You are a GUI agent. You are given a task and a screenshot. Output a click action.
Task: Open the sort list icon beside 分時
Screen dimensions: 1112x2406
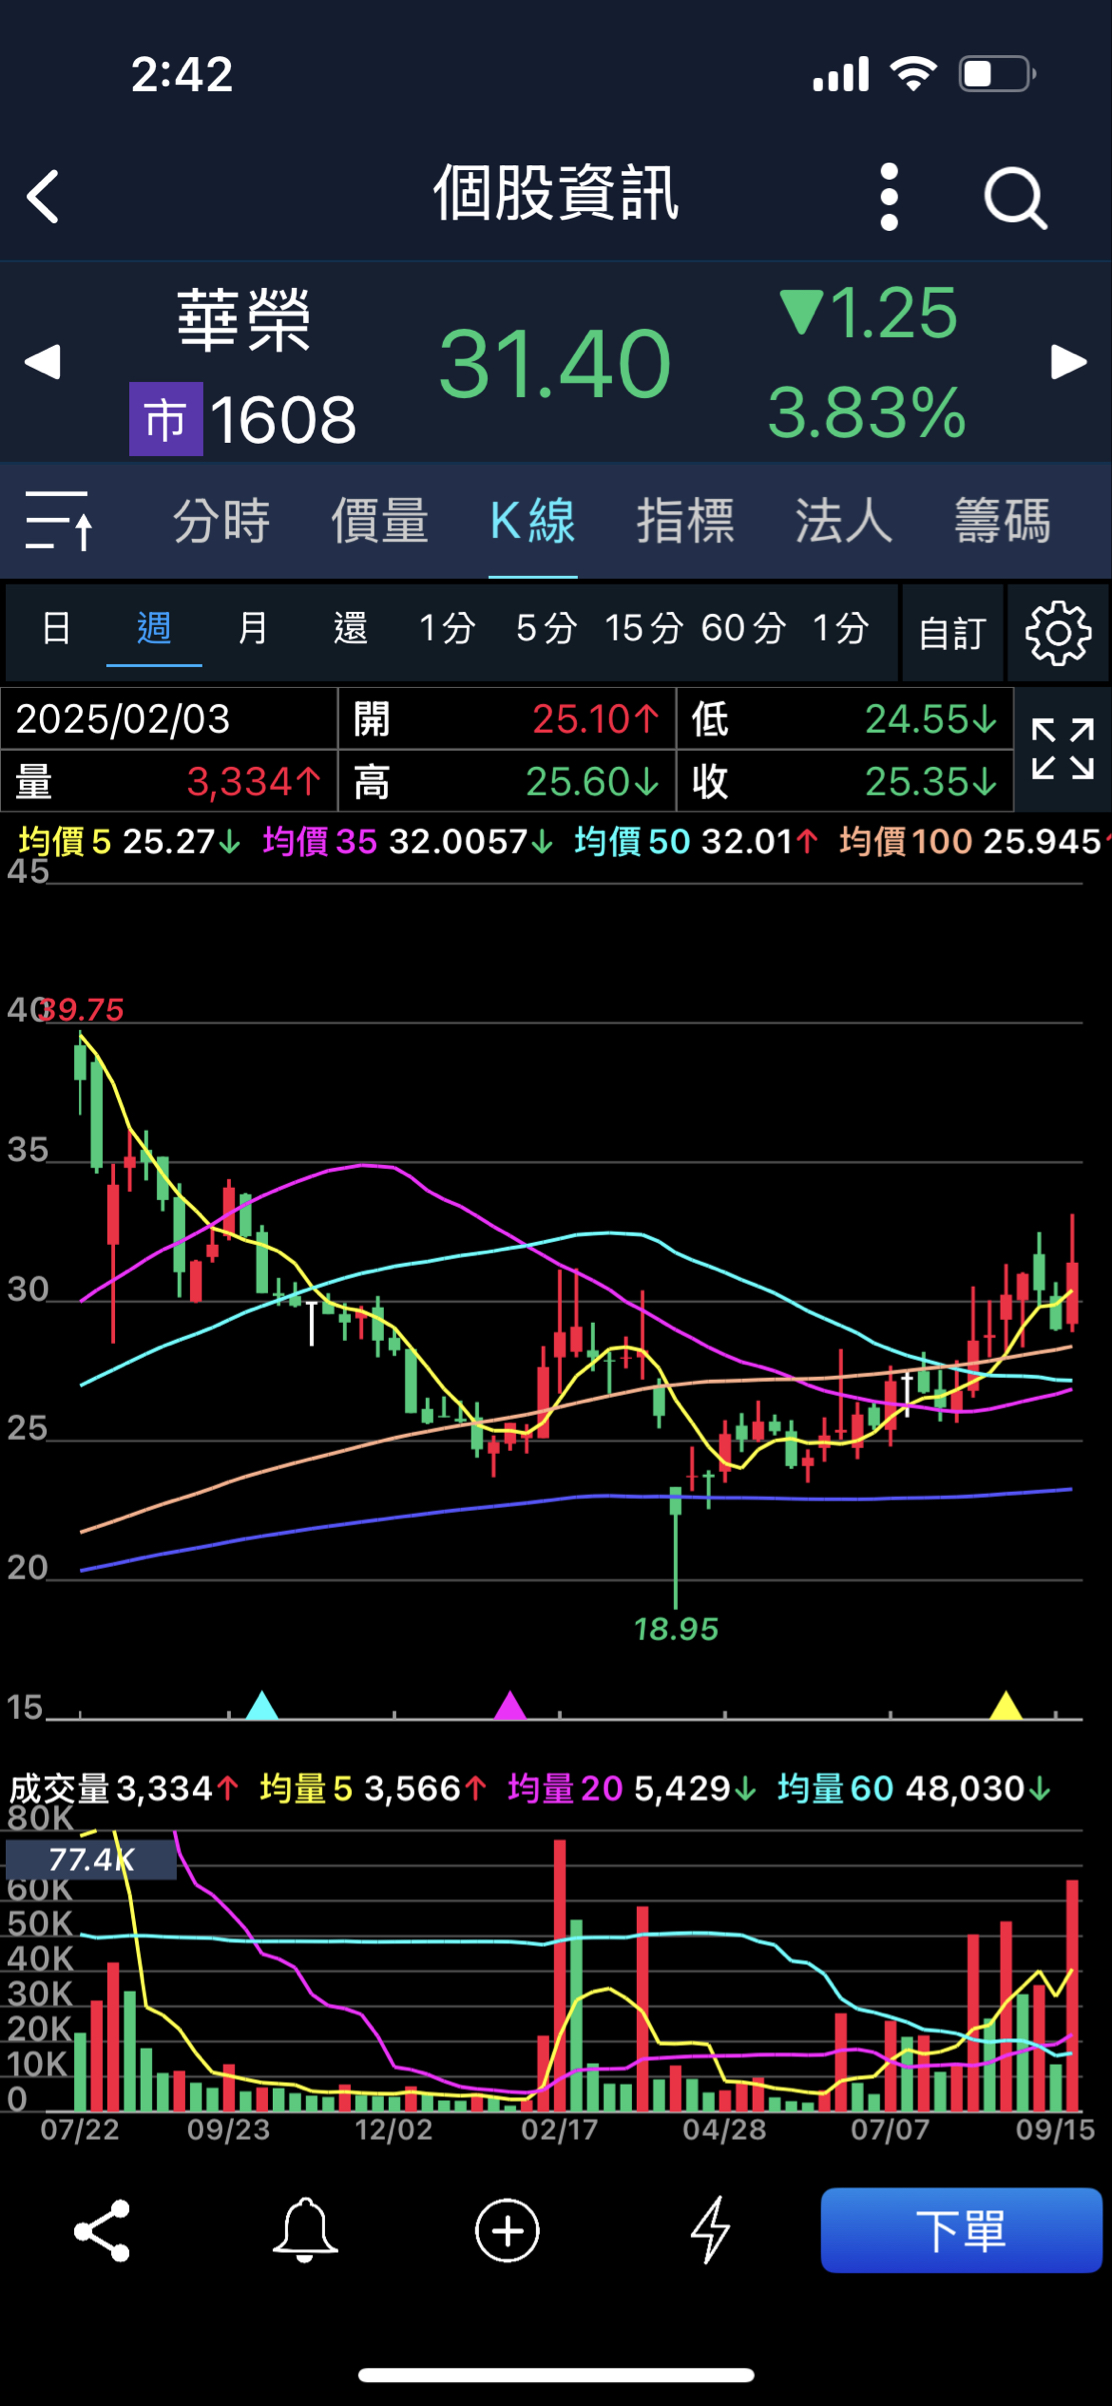click(x=59, y=520)
